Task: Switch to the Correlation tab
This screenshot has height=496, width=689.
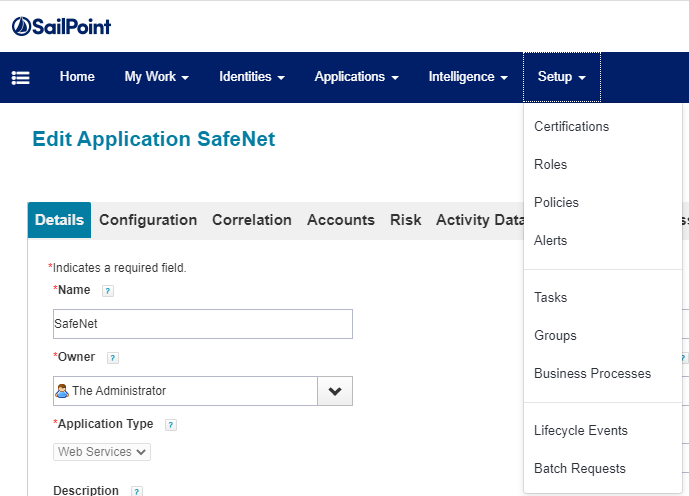Action: click(252, 220)
